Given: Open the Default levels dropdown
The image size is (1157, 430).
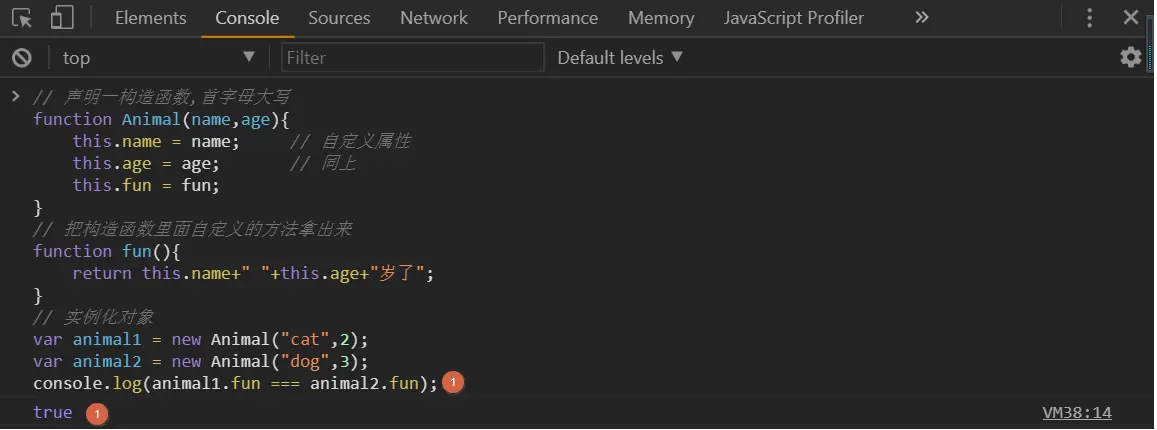Looking at the screenshot, I should point(620,58).
